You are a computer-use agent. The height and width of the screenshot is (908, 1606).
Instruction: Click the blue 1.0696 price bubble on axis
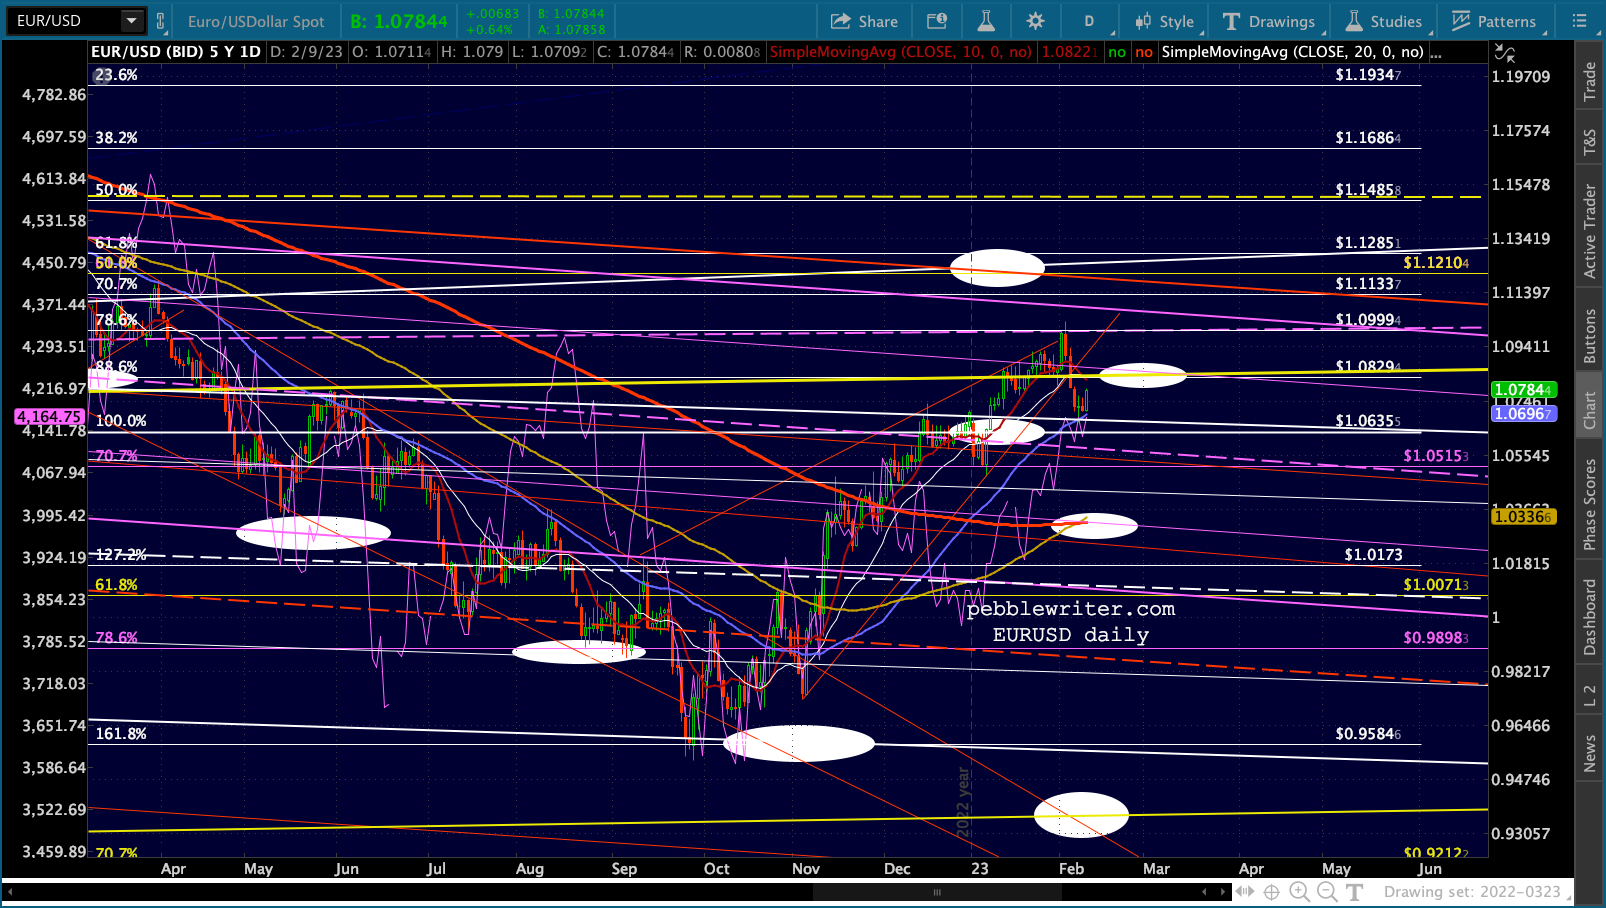point(1523,413)
